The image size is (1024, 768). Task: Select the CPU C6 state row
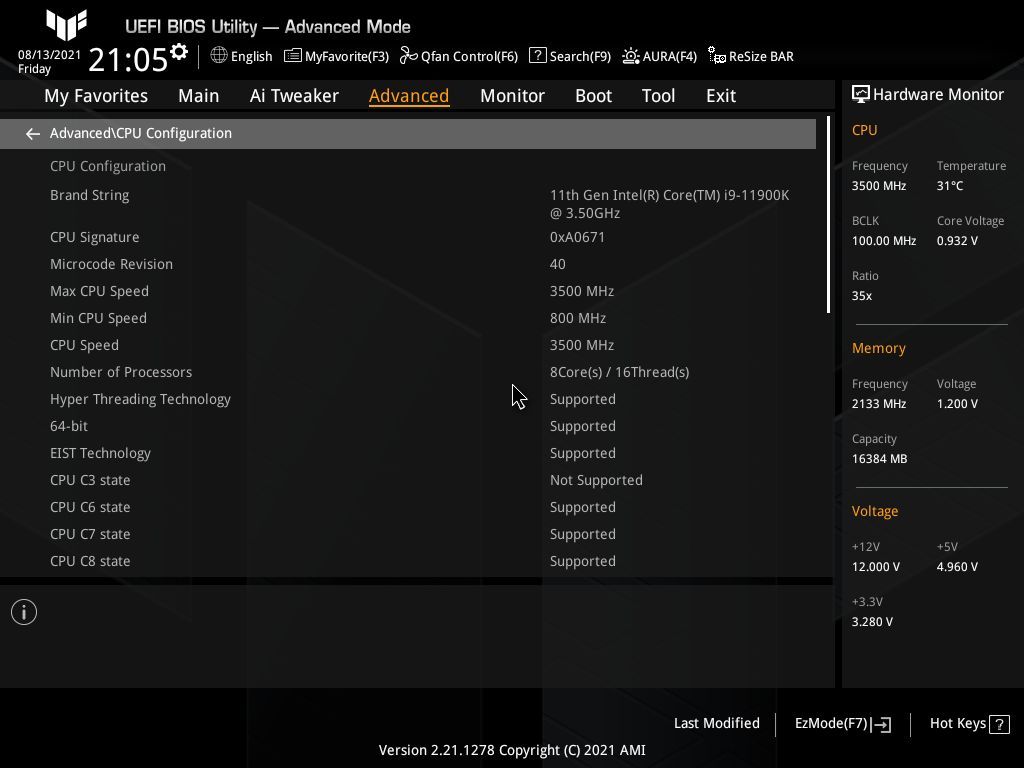point(408,507)
